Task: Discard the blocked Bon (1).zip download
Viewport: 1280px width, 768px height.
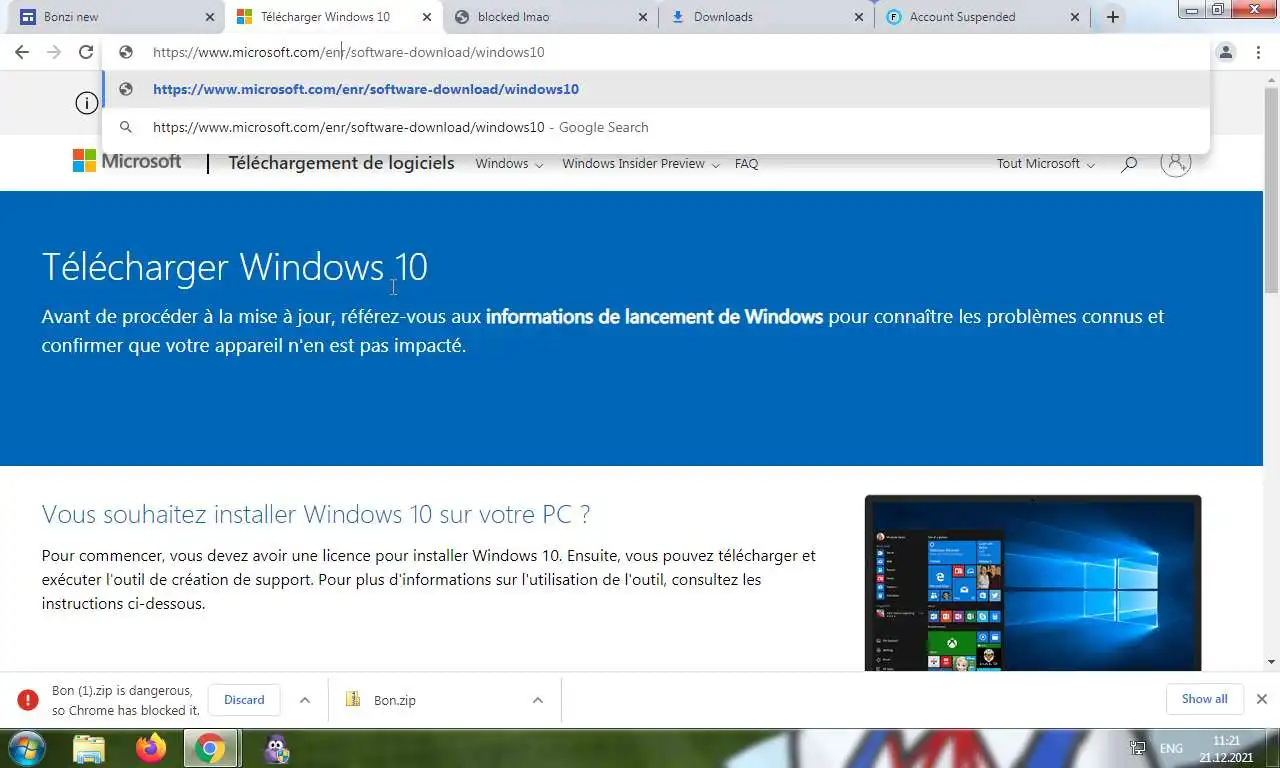Action: [244, 700]
